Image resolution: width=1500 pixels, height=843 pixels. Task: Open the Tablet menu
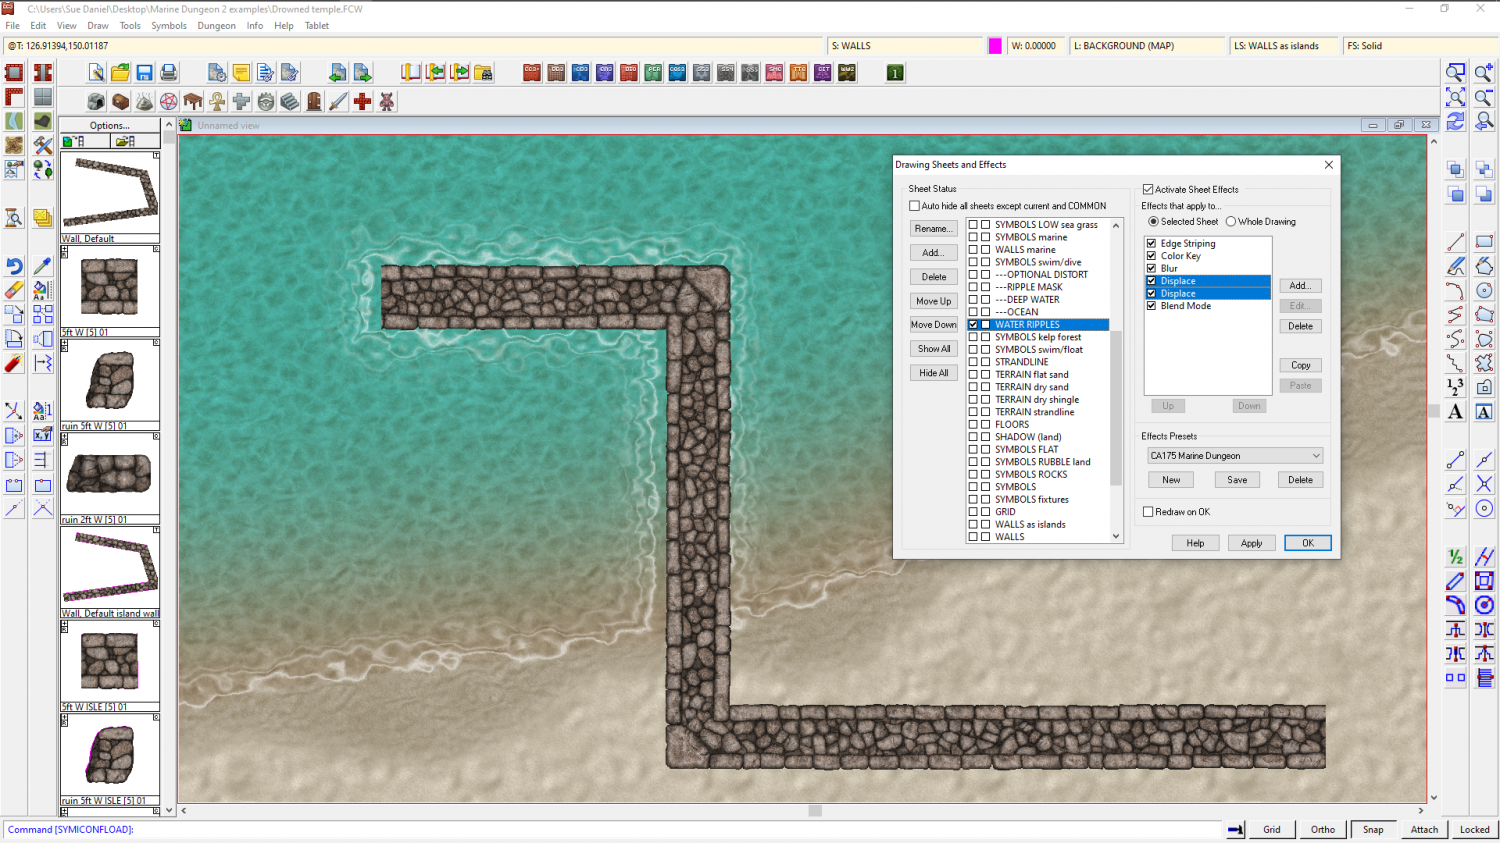tap(317, 26)
